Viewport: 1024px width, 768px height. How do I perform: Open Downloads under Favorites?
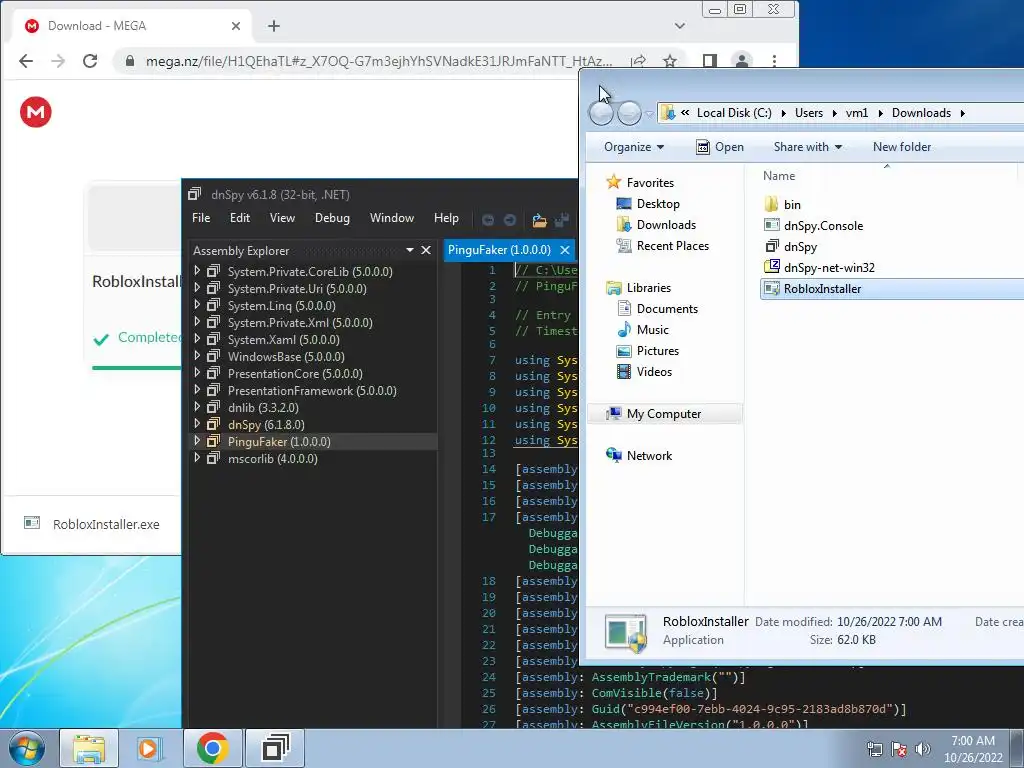(657, 225)
